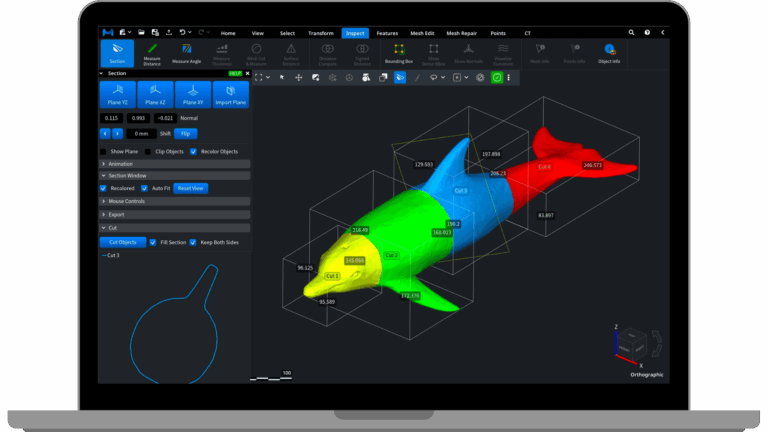Screen dimensions: 768x432
Task: Uncheck the Recolor Objects checkbox
Action: pos(193,151)
